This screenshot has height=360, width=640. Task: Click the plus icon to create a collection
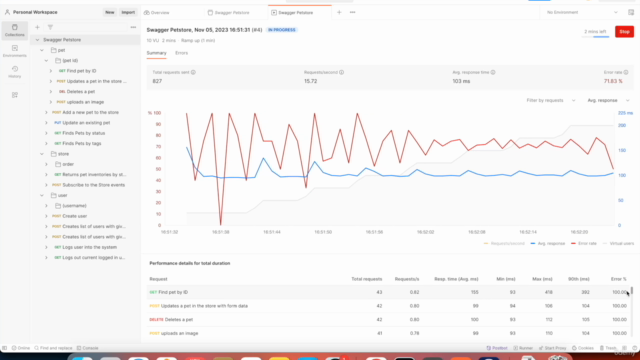(37, 27)
